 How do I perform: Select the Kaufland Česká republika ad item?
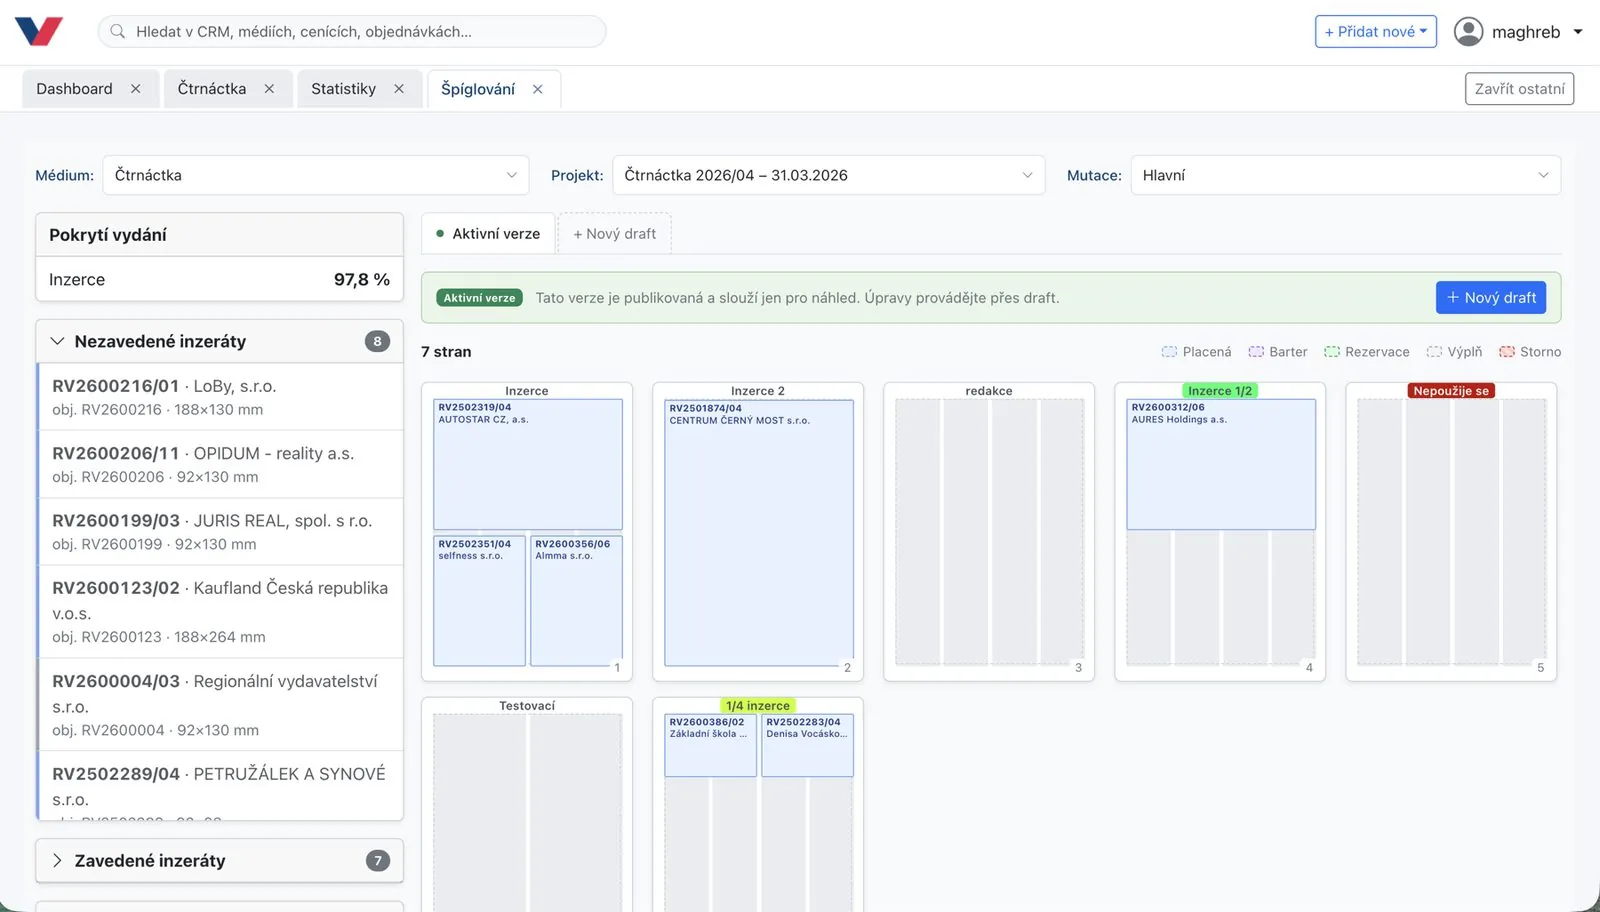(x=220, y=611)
